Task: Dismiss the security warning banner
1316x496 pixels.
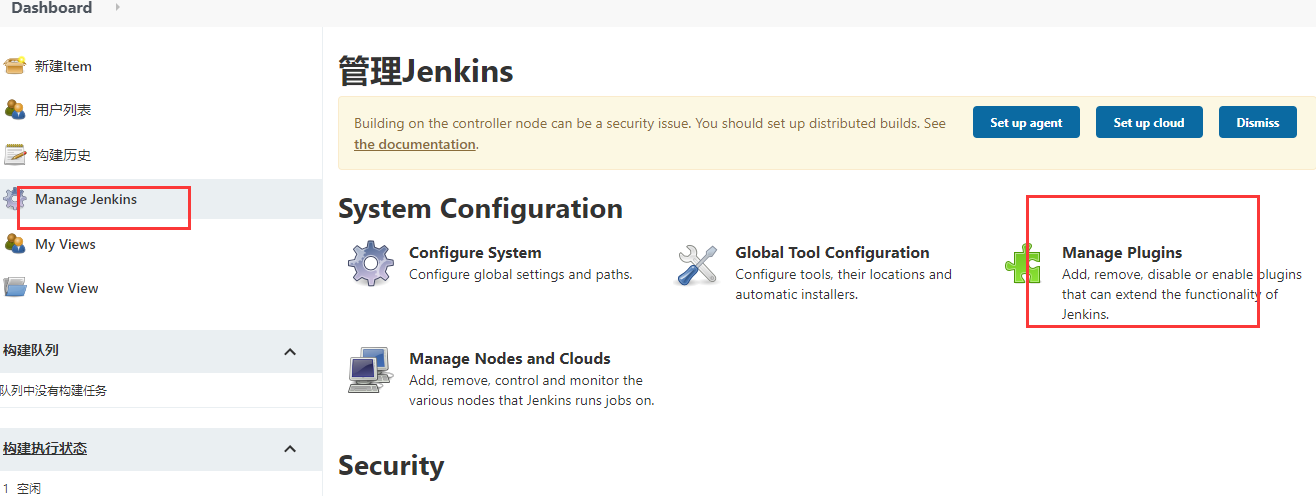Action: coord(1258,122)
